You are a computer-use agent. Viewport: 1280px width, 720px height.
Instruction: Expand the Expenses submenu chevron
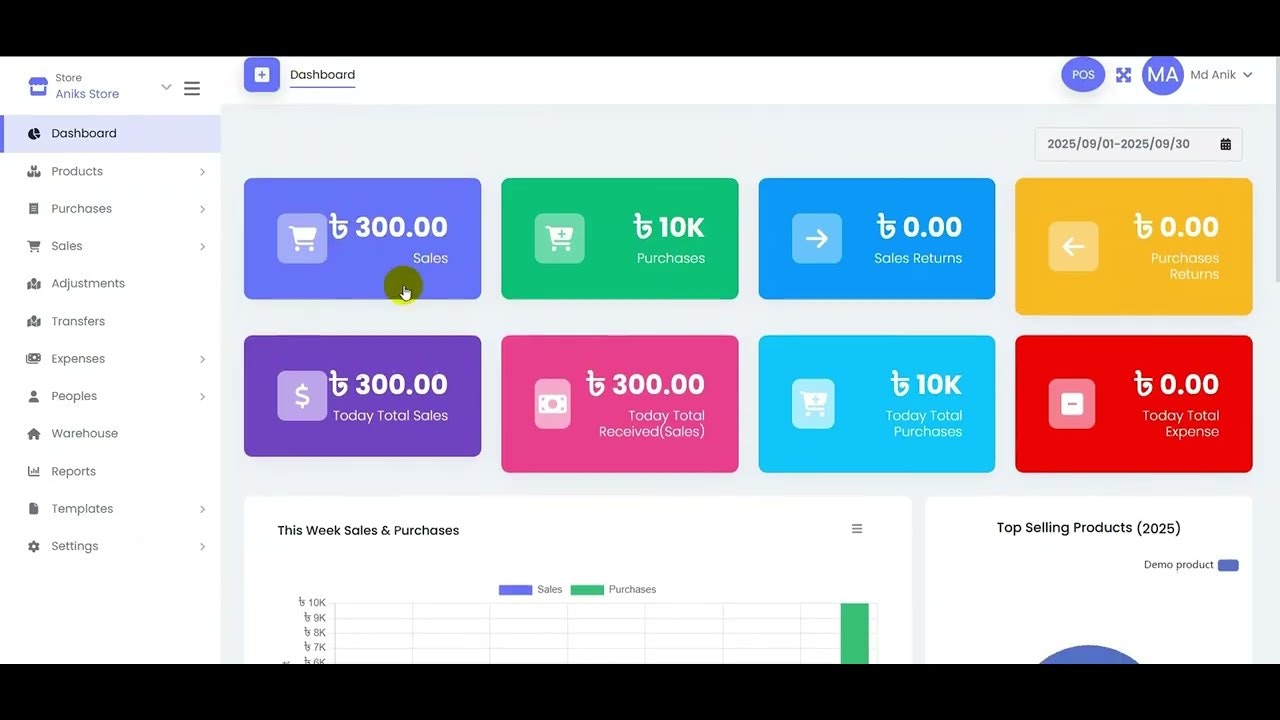tap(202, 359)
